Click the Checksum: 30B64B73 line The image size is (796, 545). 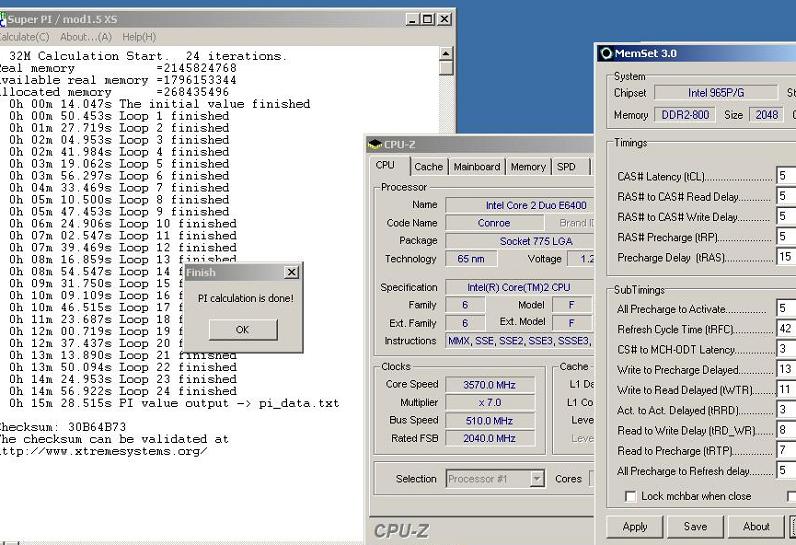click(62, 427)
